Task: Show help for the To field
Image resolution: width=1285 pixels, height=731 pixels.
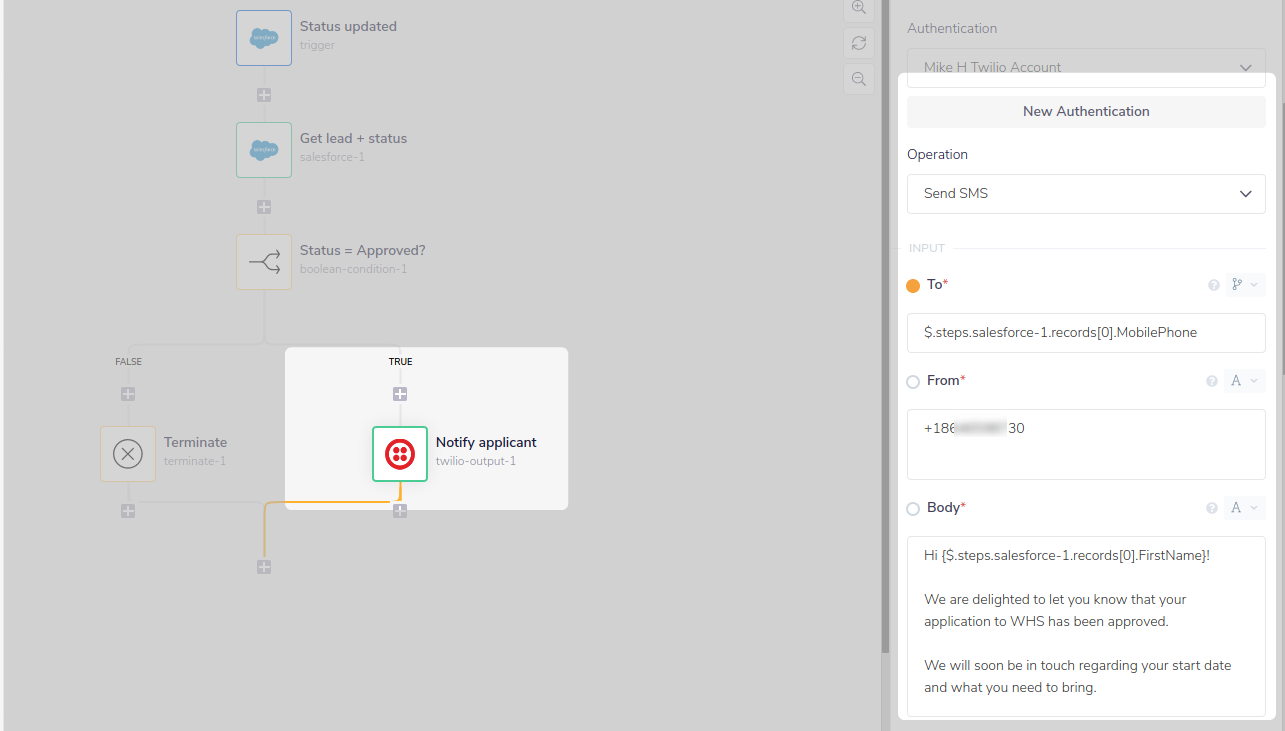Action: coord(1213,284)
